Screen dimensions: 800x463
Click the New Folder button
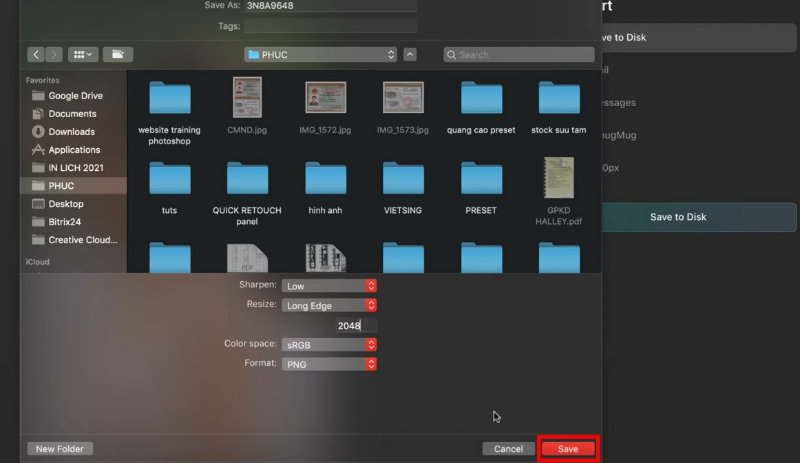60,449
